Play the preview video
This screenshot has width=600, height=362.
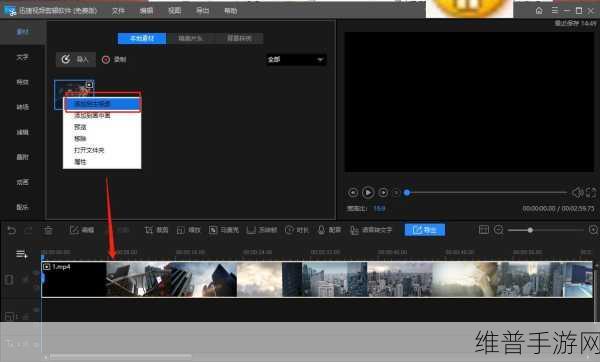[x=368, y=192]
